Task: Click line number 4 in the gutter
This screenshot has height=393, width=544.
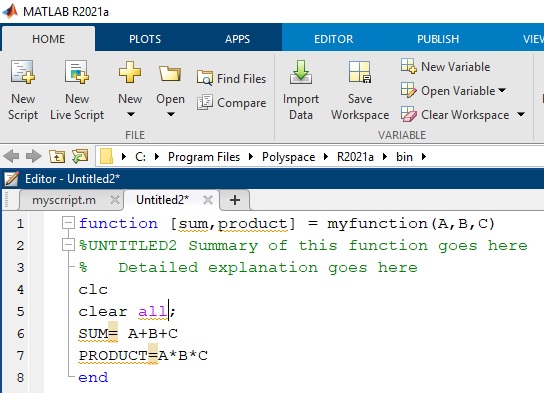Action: (x=20, y=289)
